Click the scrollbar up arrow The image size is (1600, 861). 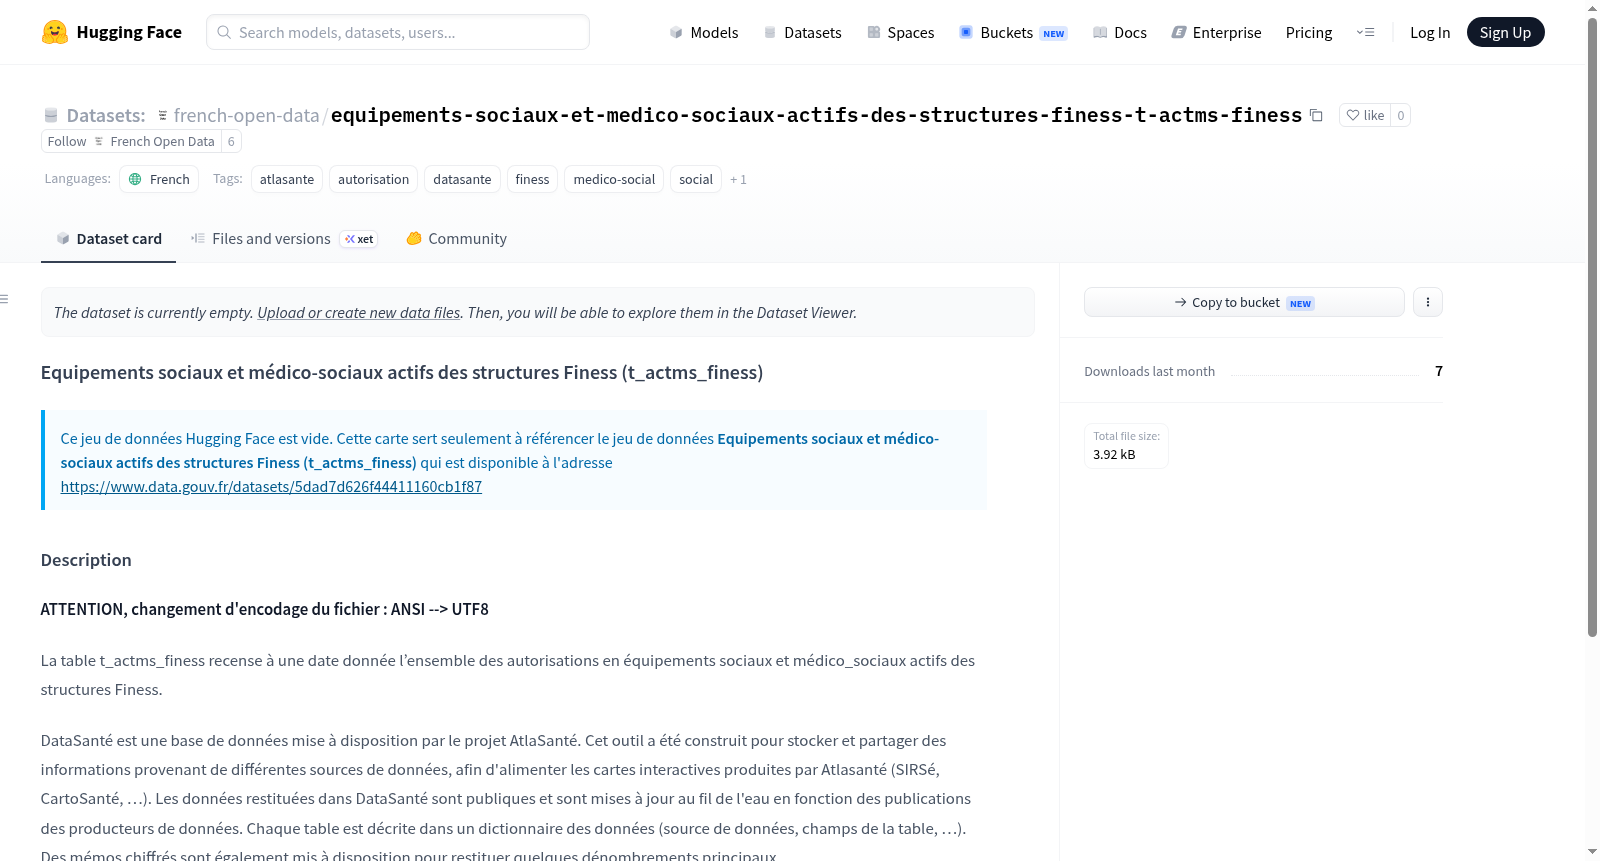(x=1593, y=7)
